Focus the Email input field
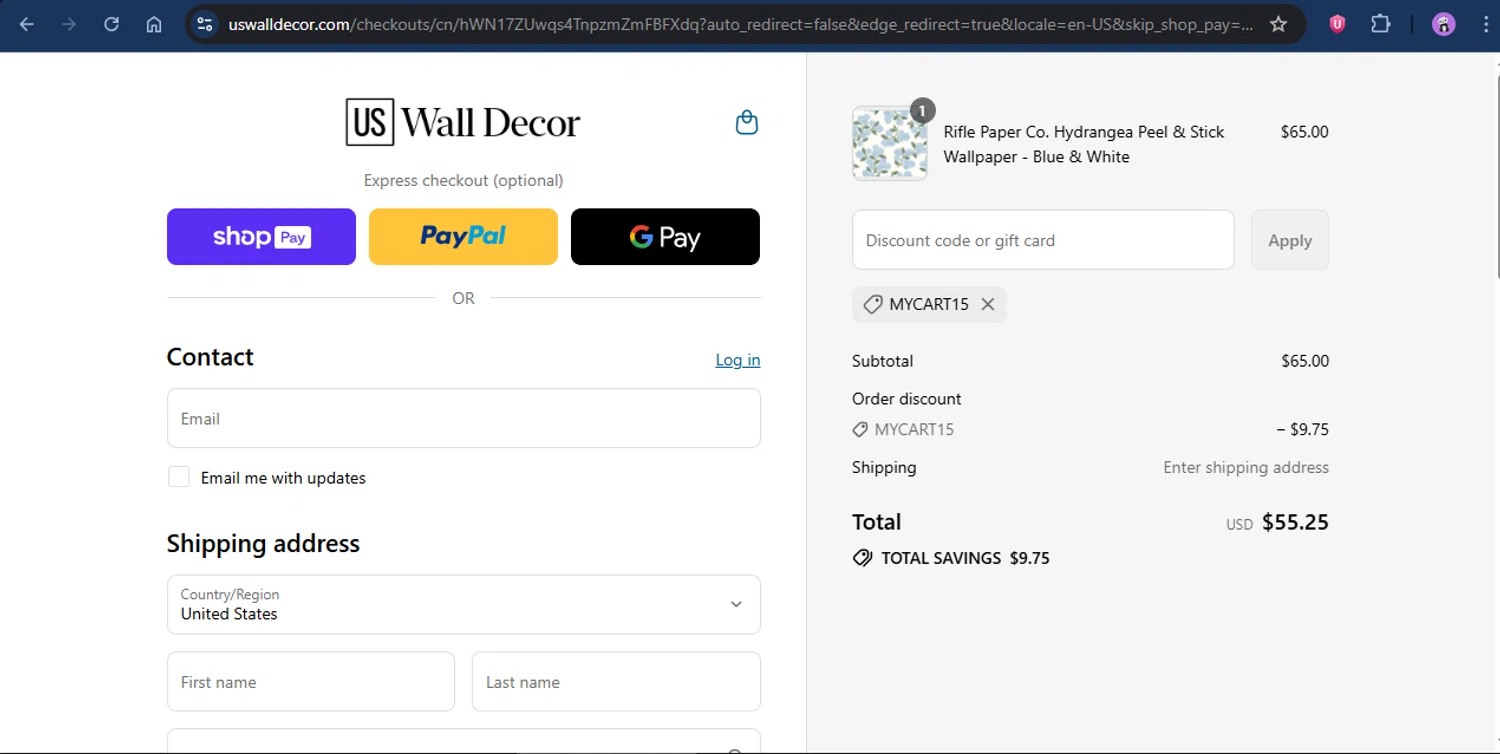This screenshot has width=1500, height=754. click(464, 418)
